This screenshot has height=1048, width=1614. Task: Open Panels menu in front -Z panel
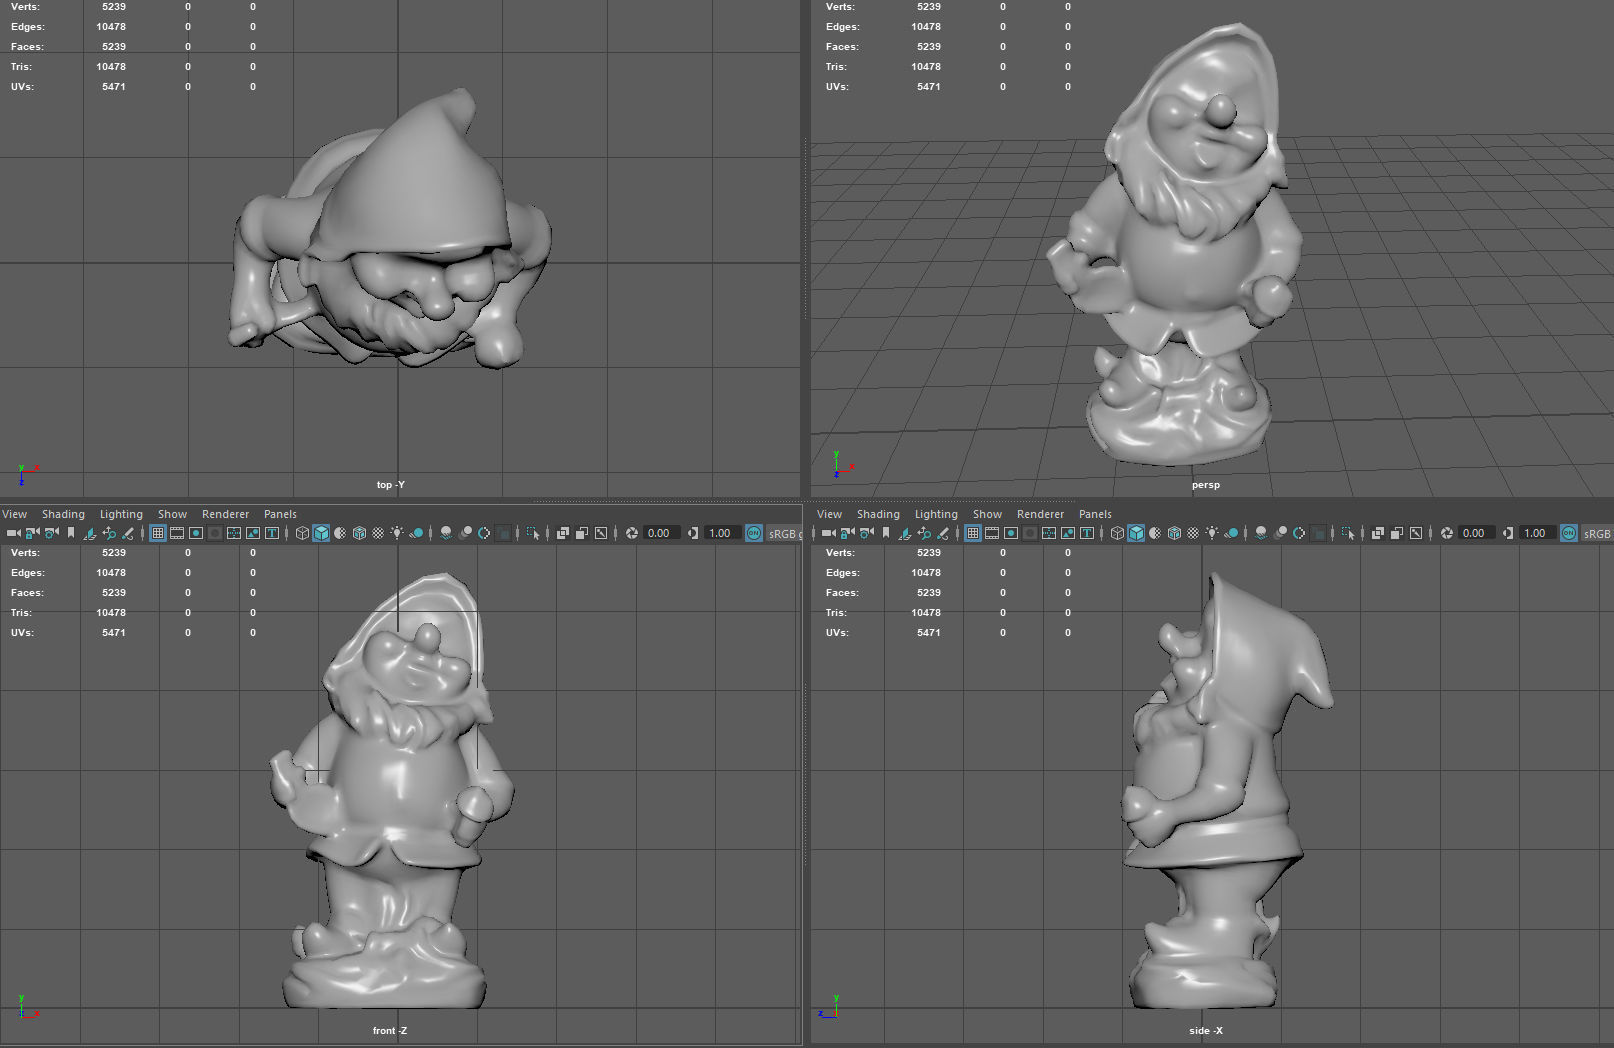click(280, 514)
